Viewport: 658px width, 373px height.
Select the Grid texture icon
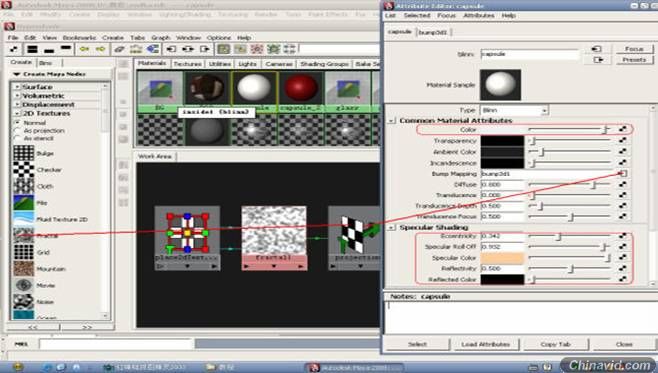coord(24,252)
